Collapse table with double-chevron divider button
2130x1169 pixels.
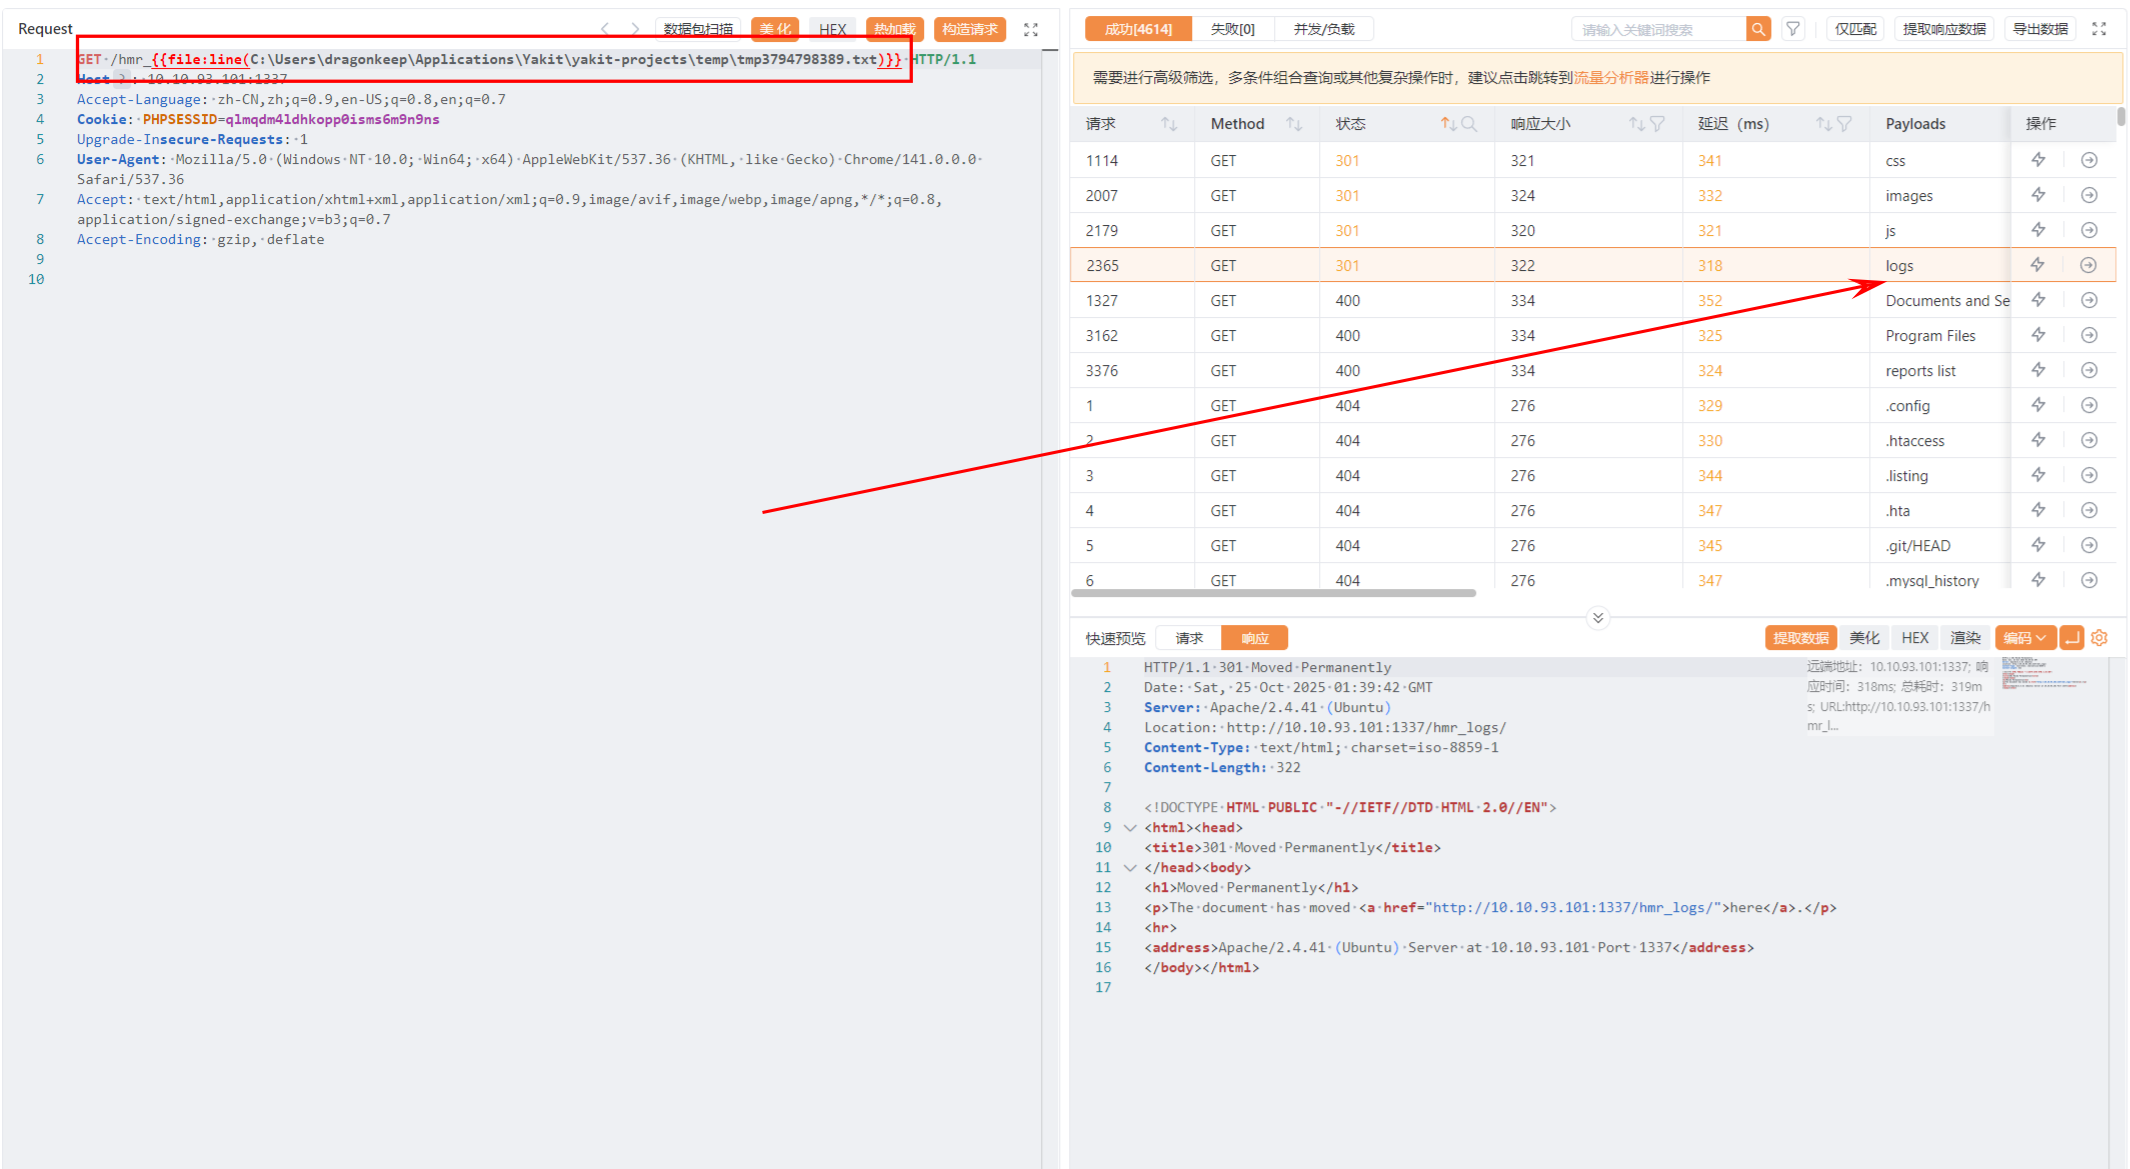[1598, 618]
